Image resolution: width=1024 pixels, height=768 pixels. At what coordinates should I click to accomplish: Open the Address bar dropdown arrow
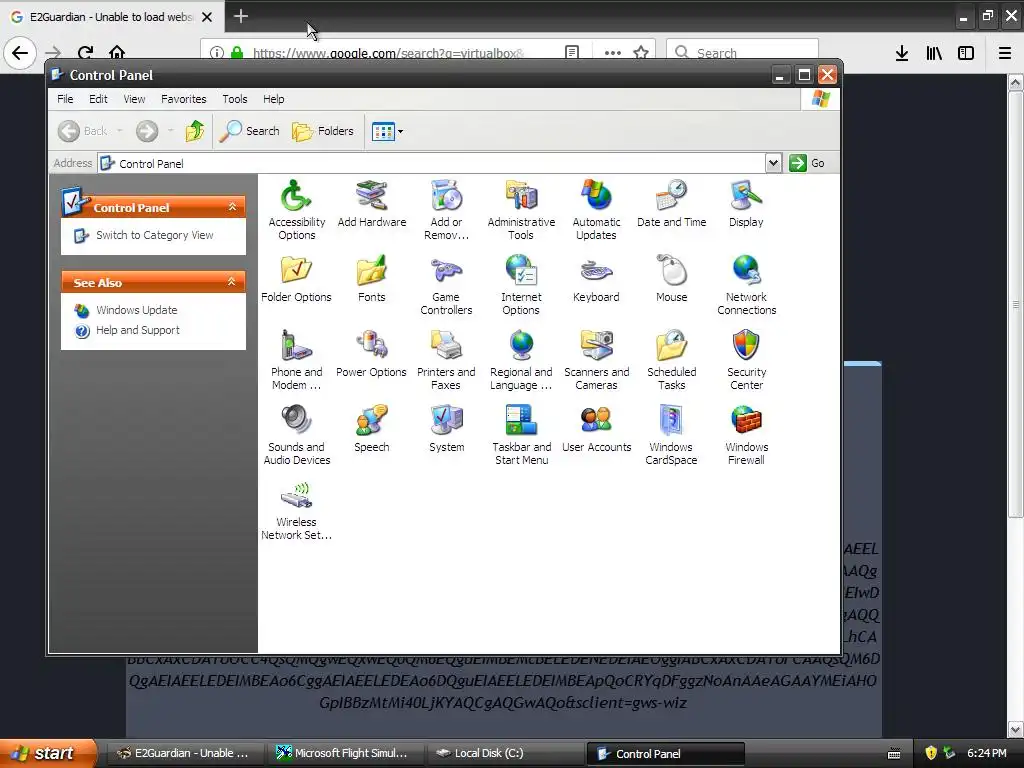[x=773, y=163]
